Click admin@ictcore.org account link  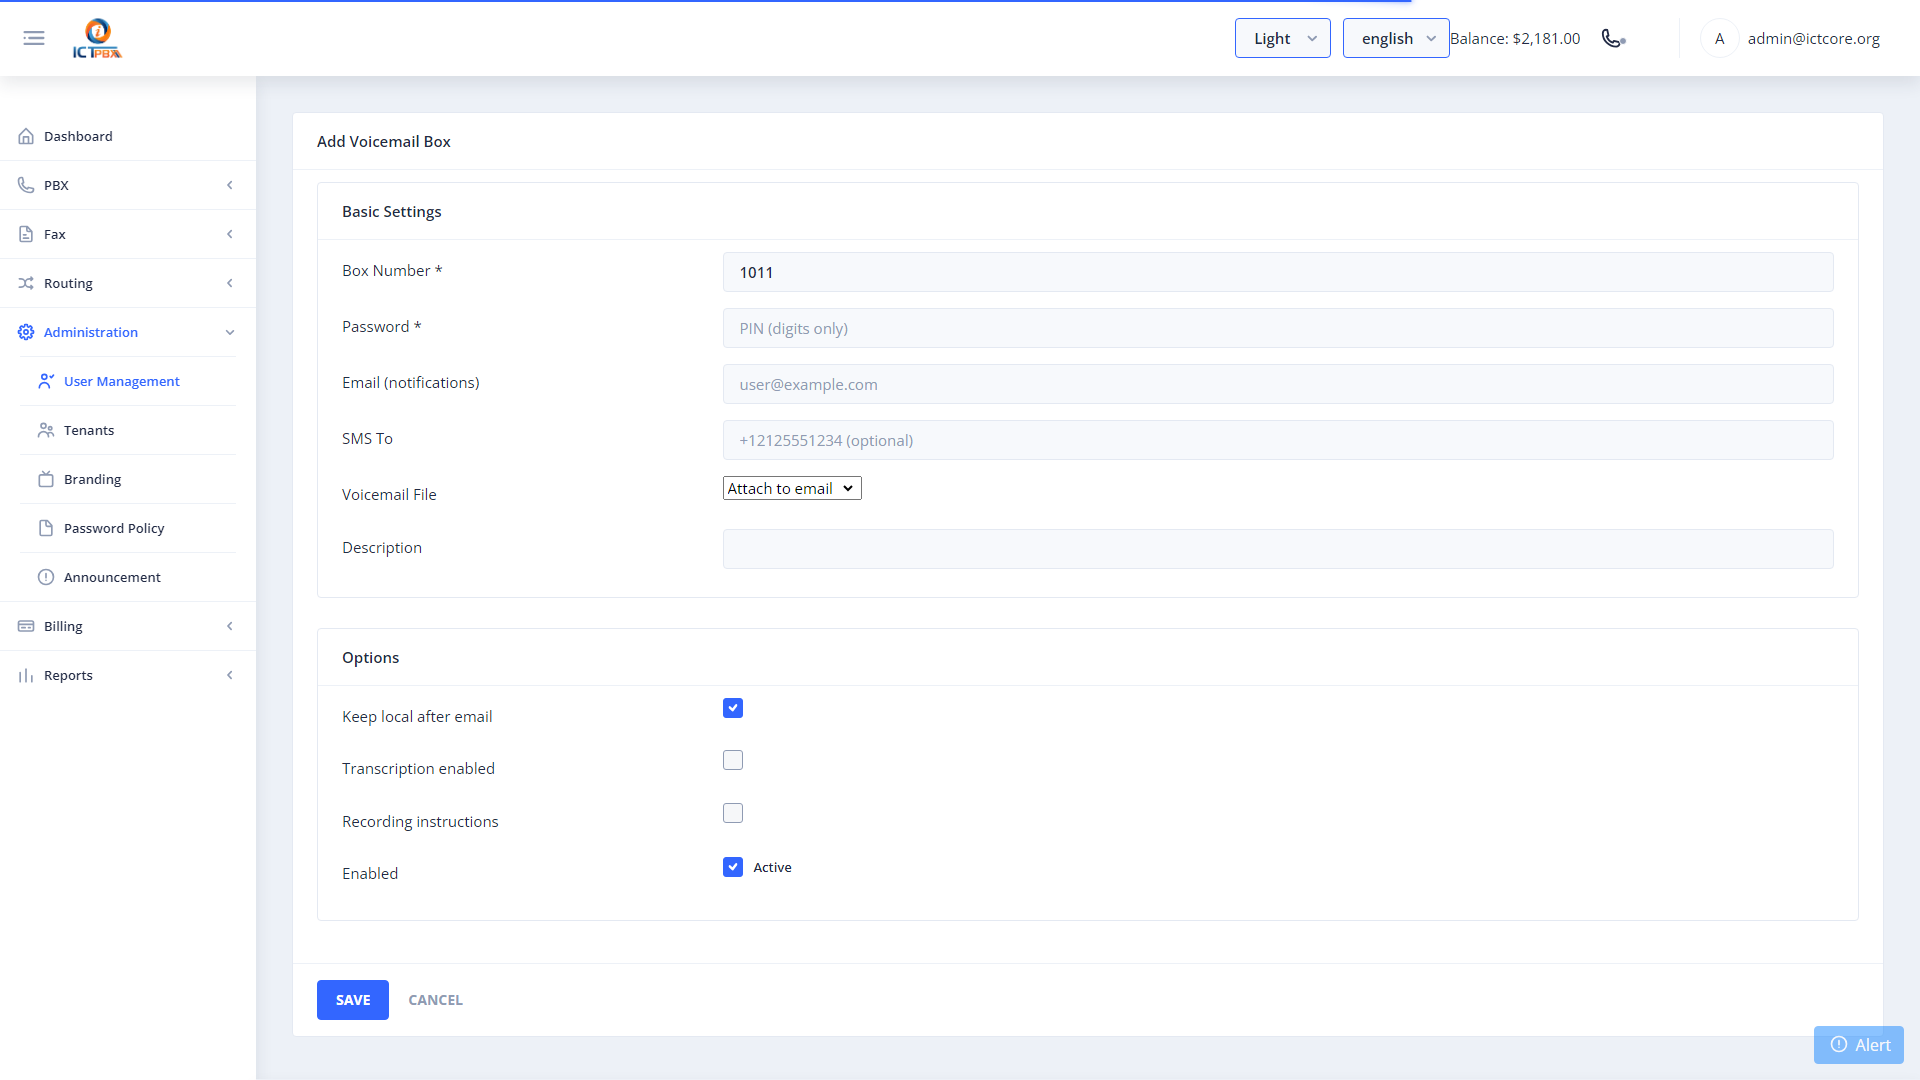[x=1813, y=38]
